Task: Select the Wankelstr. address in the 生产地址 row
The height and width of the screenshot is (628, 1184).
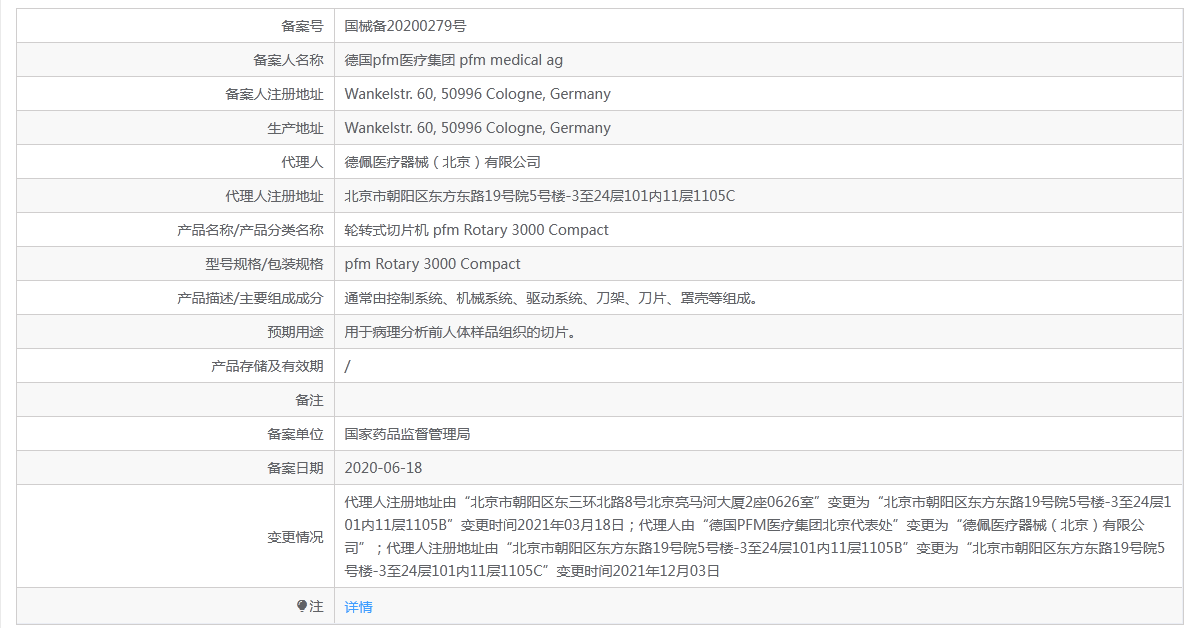Action: pos(477,128)
